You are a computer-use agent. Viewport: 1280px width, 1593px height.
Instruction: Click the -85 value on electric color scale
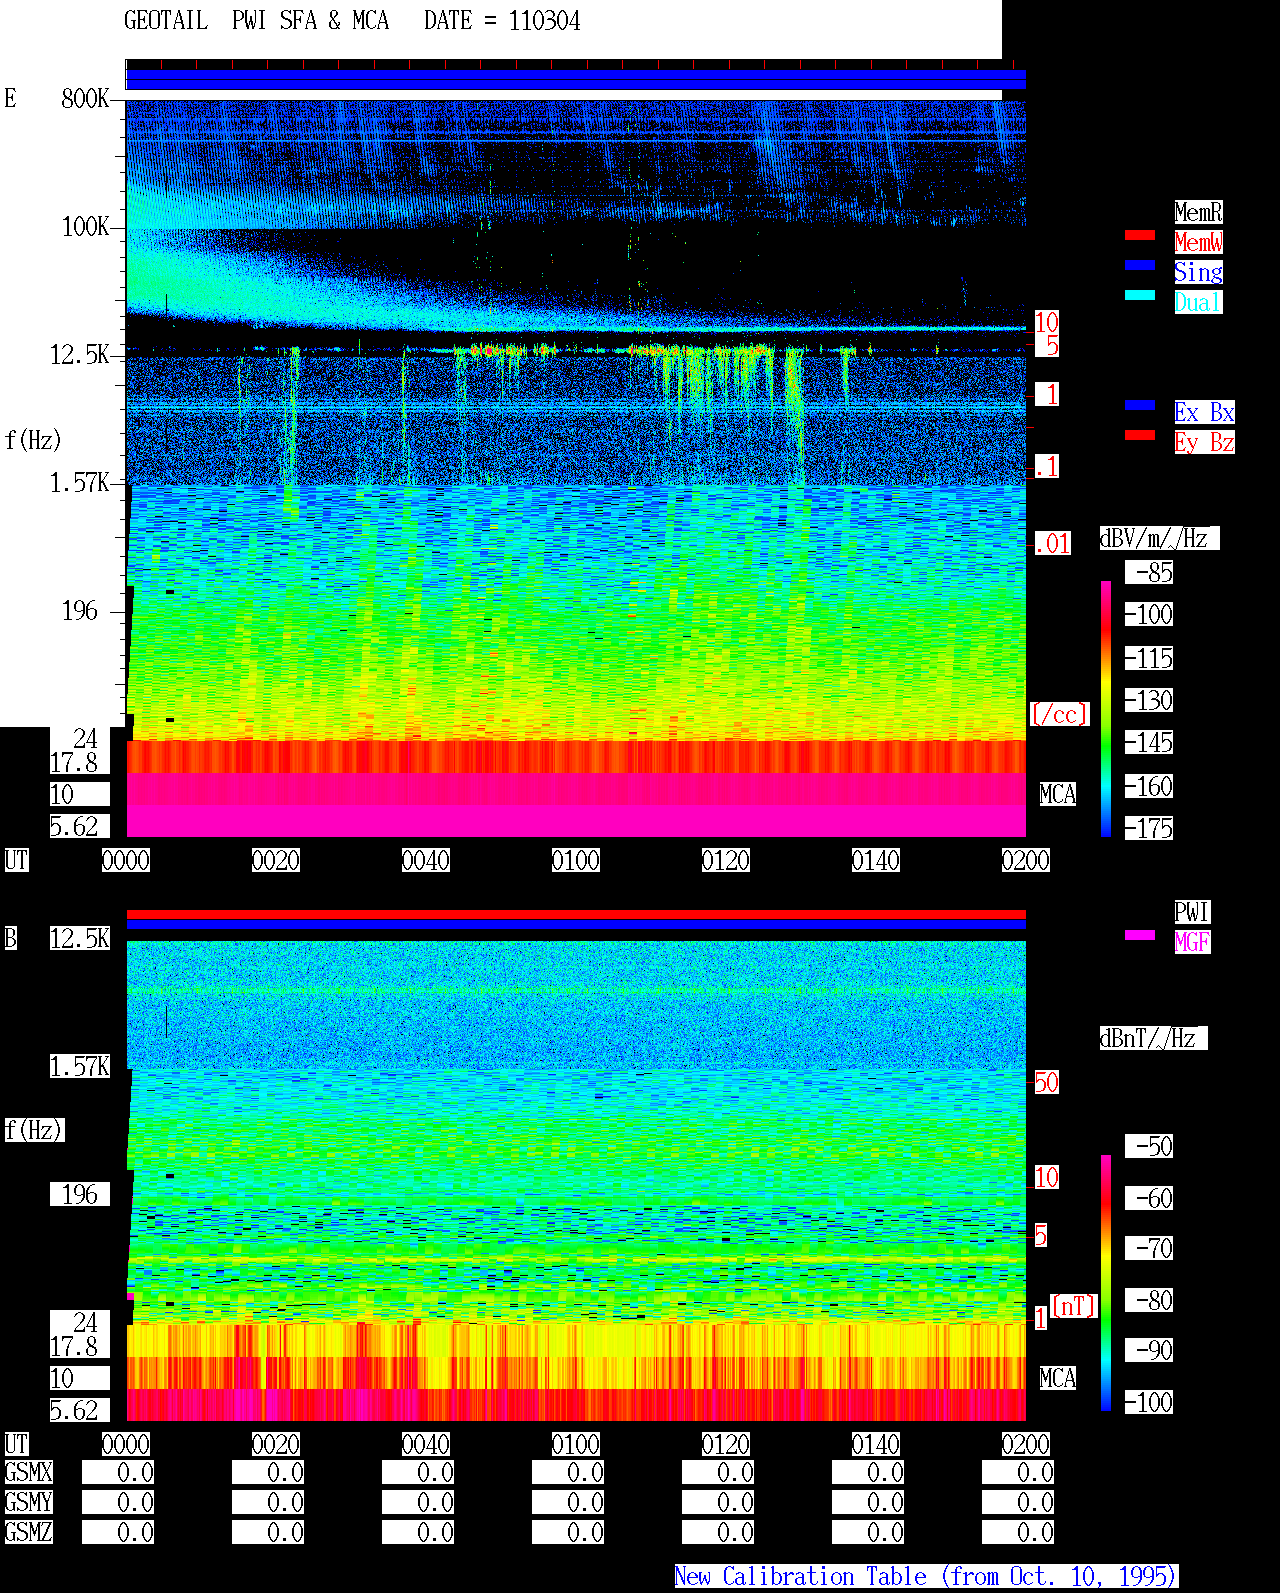1149,572
